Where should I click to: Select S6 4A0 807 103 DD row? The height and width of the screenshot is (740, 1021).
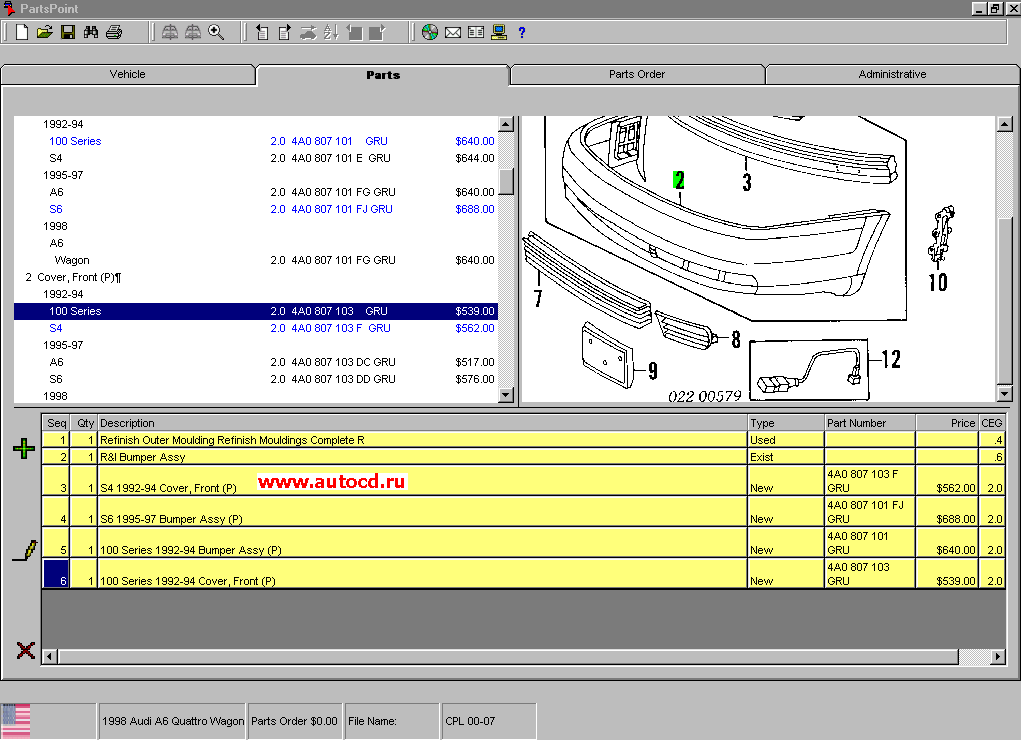(x=255, y=379)
